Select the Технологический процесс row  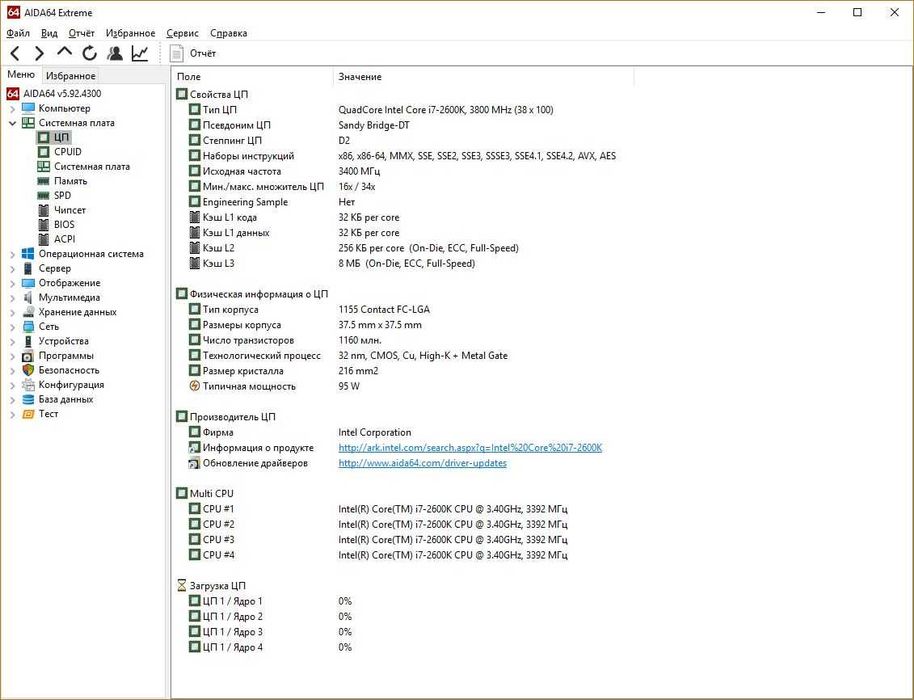[347, 356]
